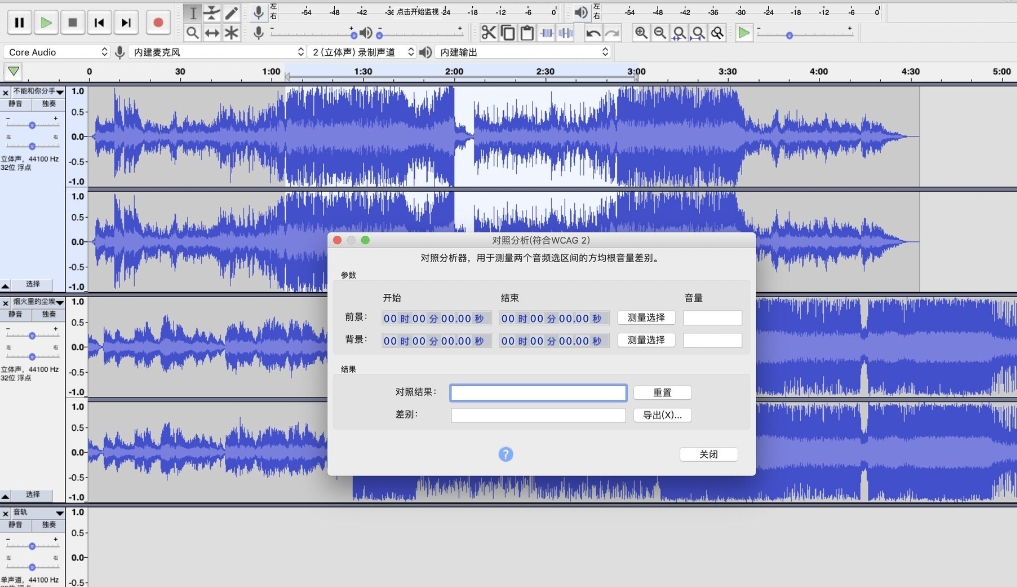Screen dimensions: 1017x587
Task: Toggle the pinned play head triangle
Action: (13, 71)
